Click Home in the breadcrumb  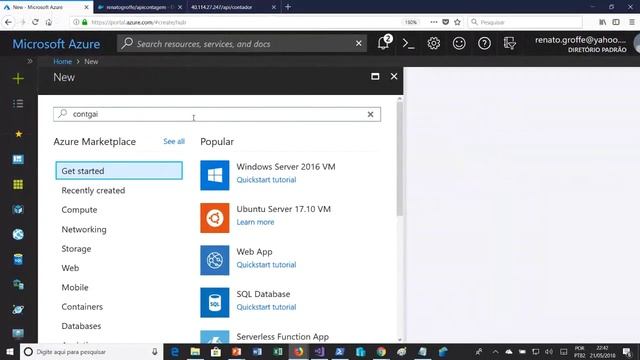[x=62, y=61]
